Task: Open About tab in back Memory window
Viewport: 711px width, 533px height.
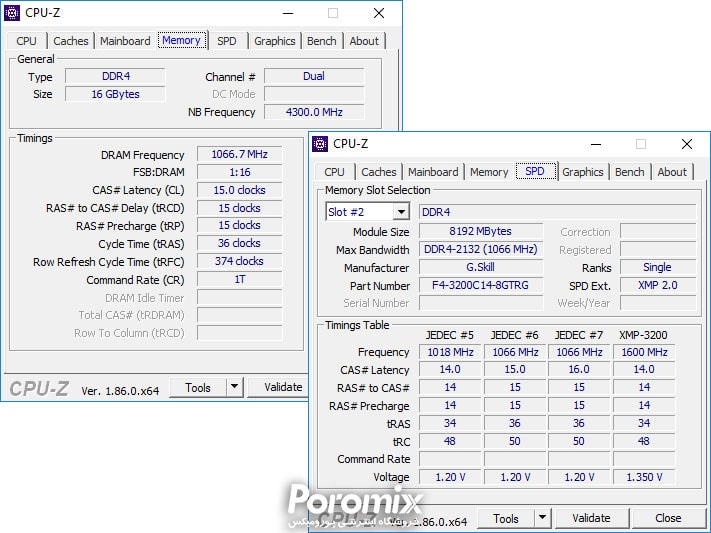Action: tap(364, 41)
